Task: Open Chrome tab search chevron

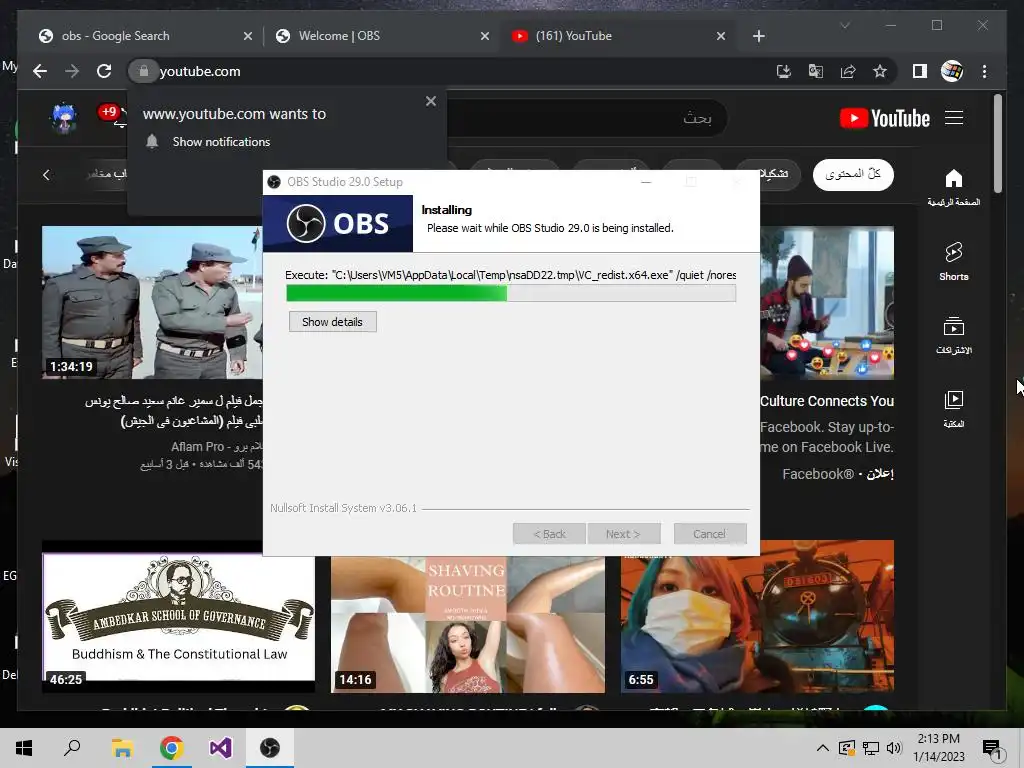Action: coord(845,25)
